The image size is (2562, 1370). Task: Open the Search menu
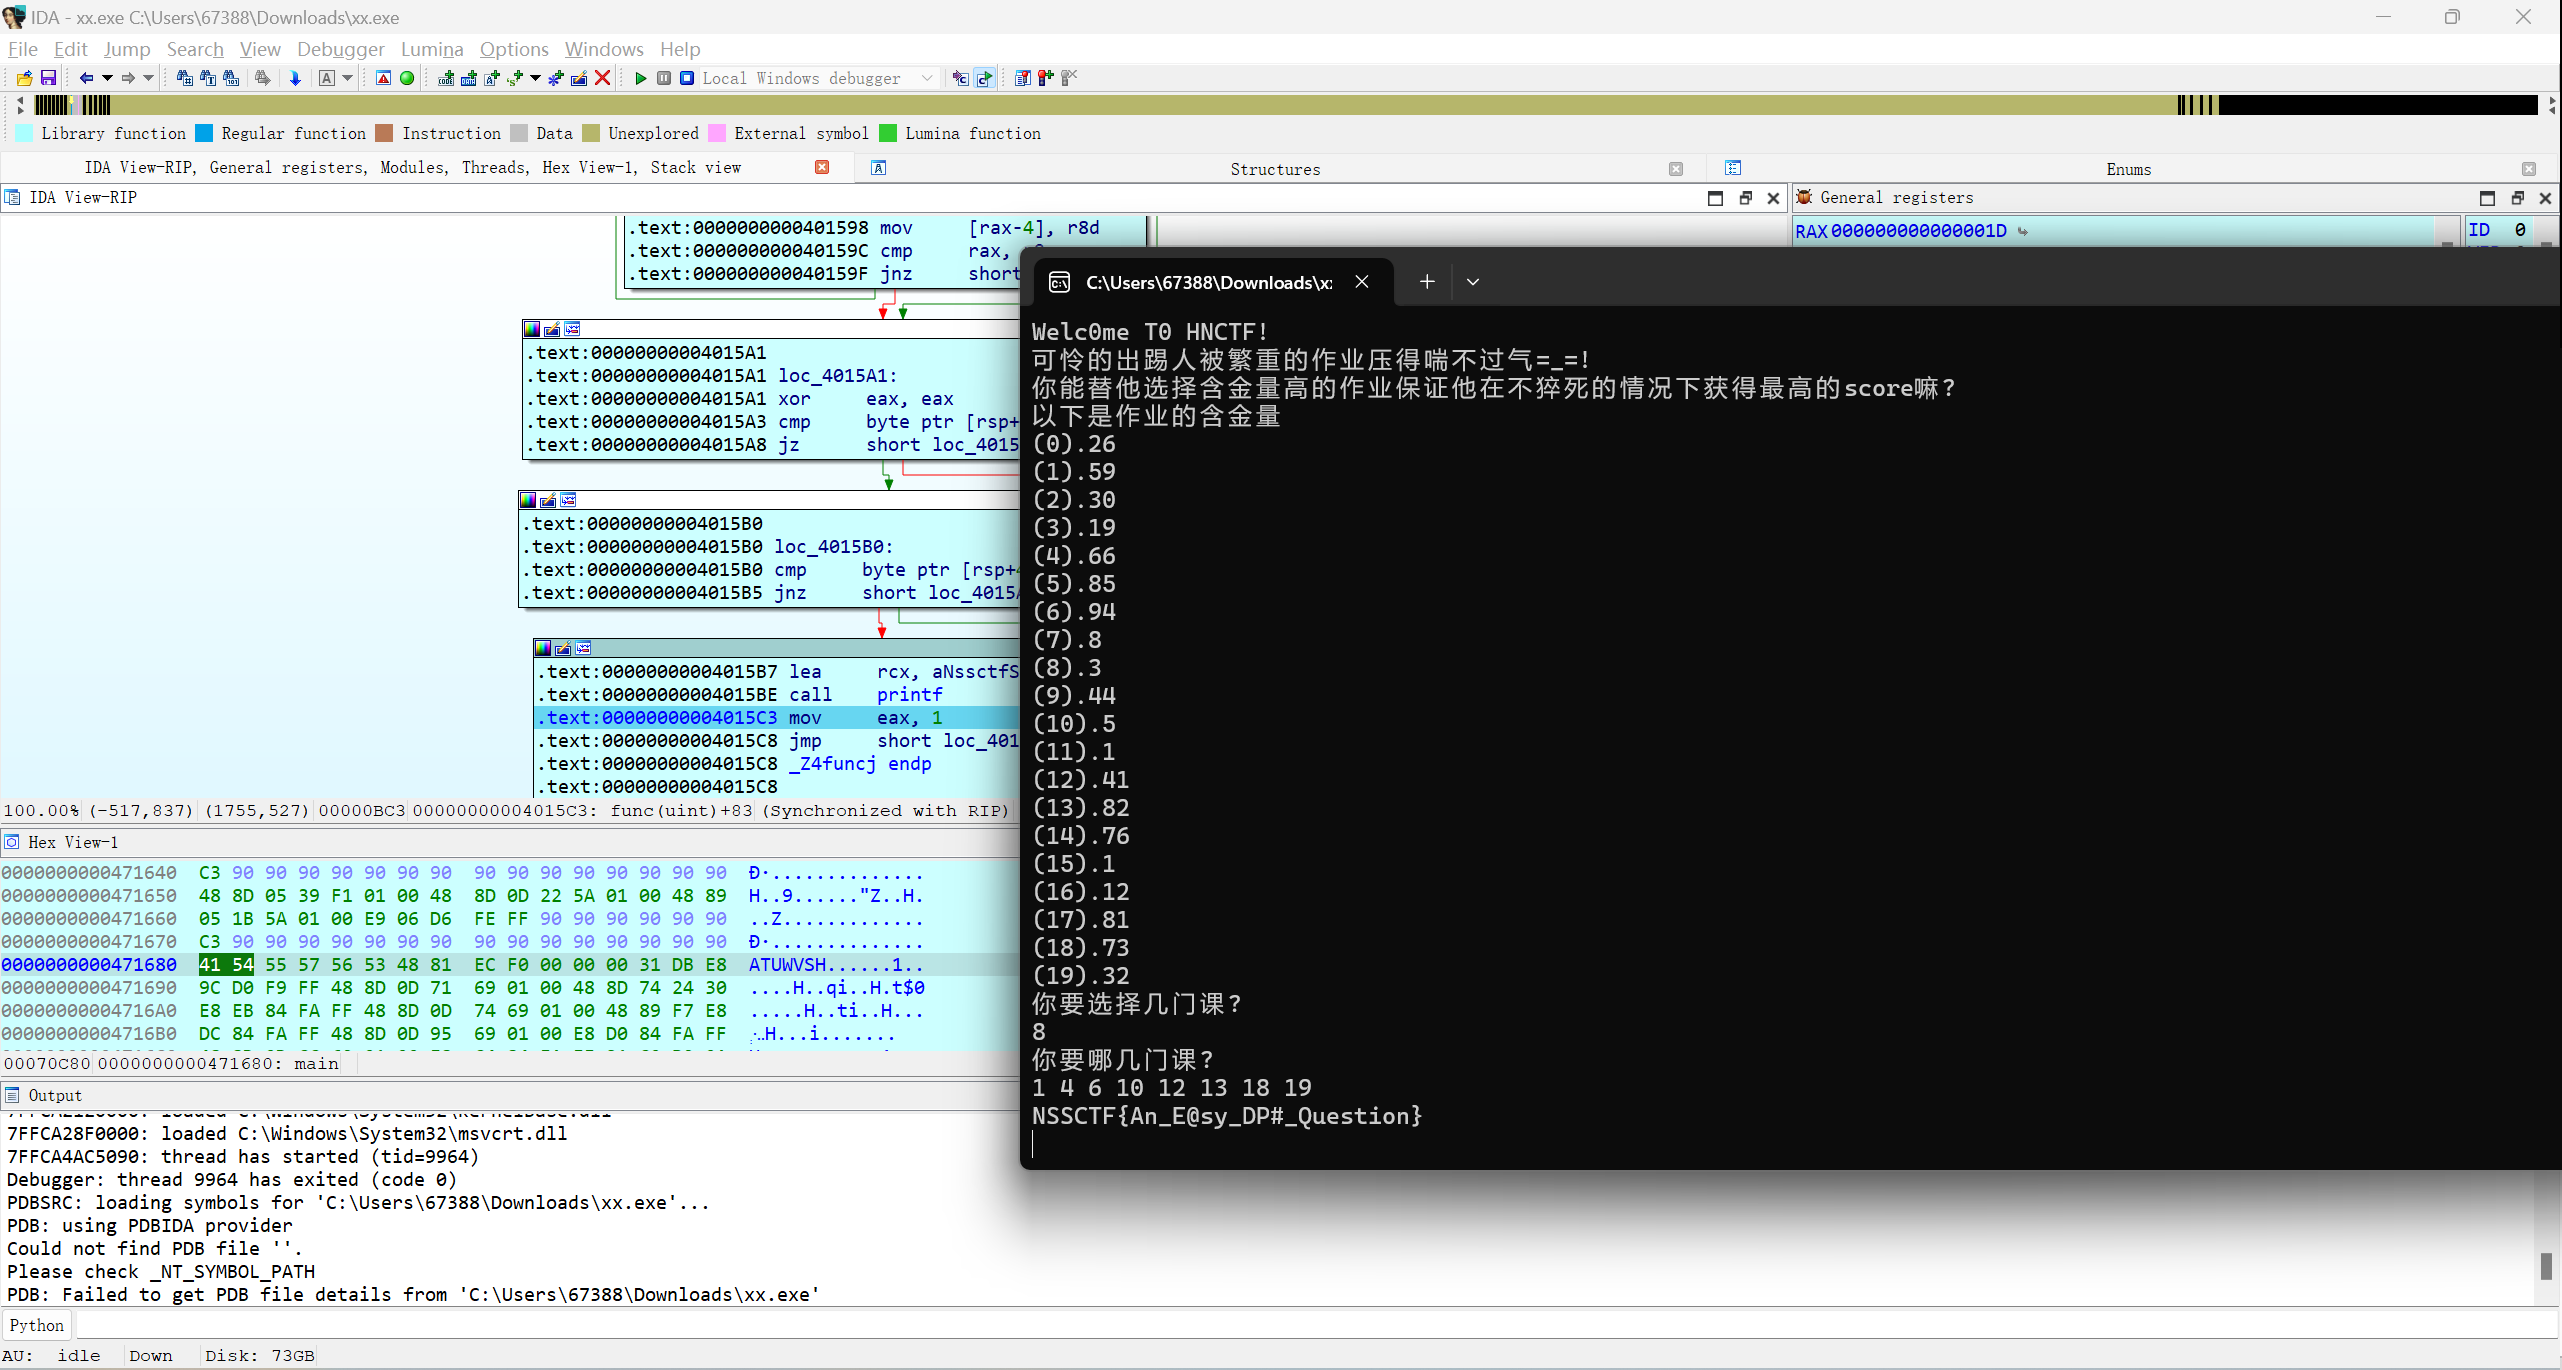[195, 49]
